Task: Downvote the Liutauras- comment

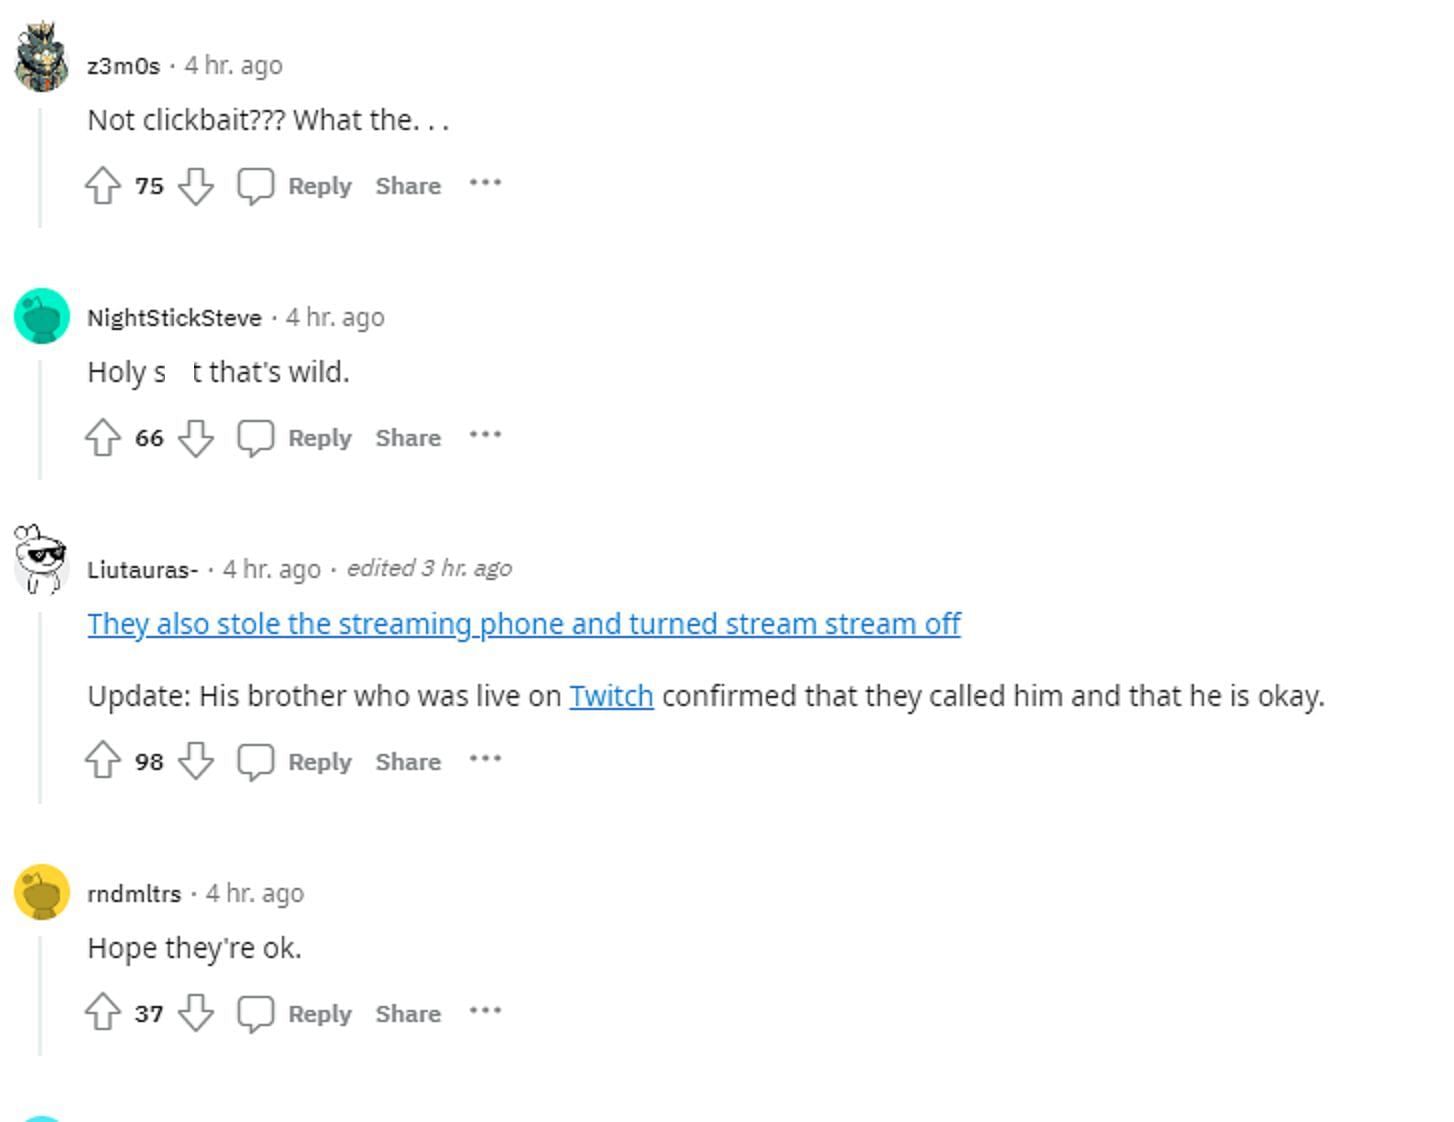Action: coord(196,762)
